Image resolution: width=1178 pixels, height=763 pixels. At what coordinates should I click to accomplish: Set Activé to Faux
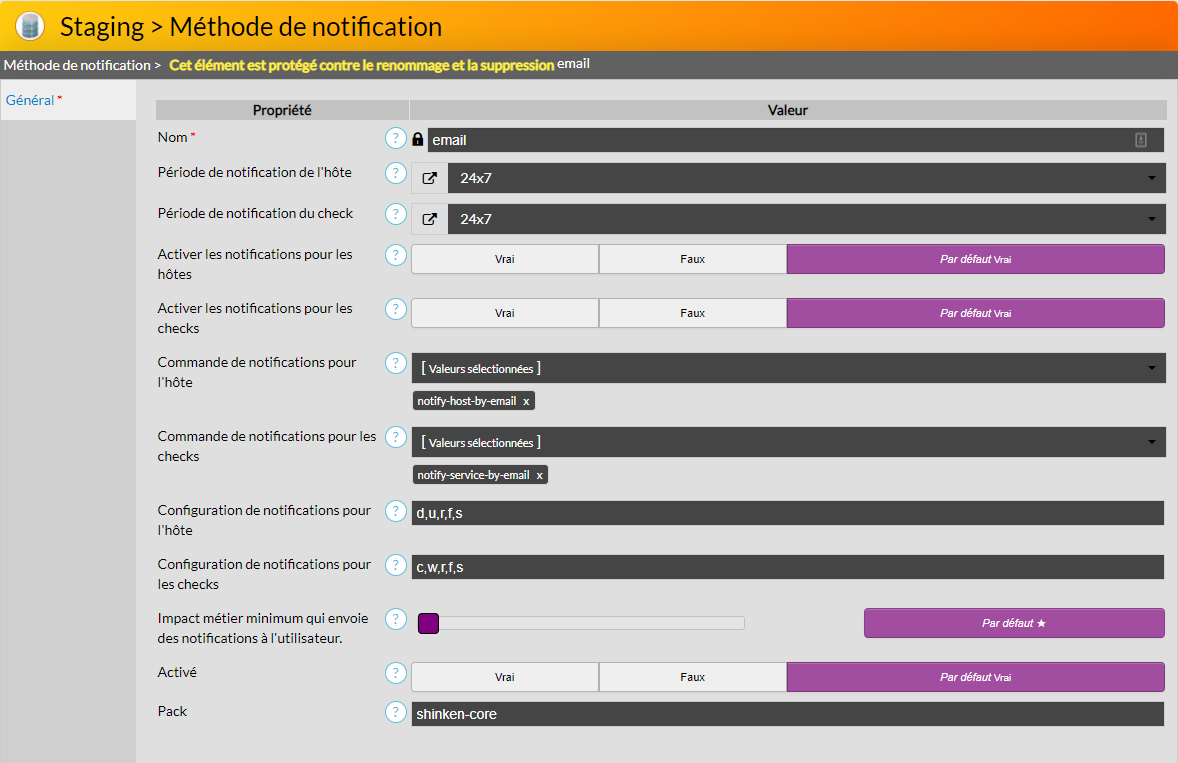coord(692,677)
